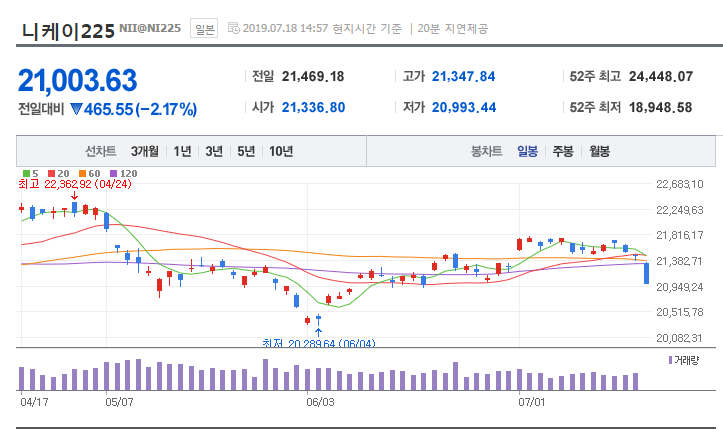Click the 04/17 date label on axis
The height and width of the screenshot is (436, 723).
[34, 402]
